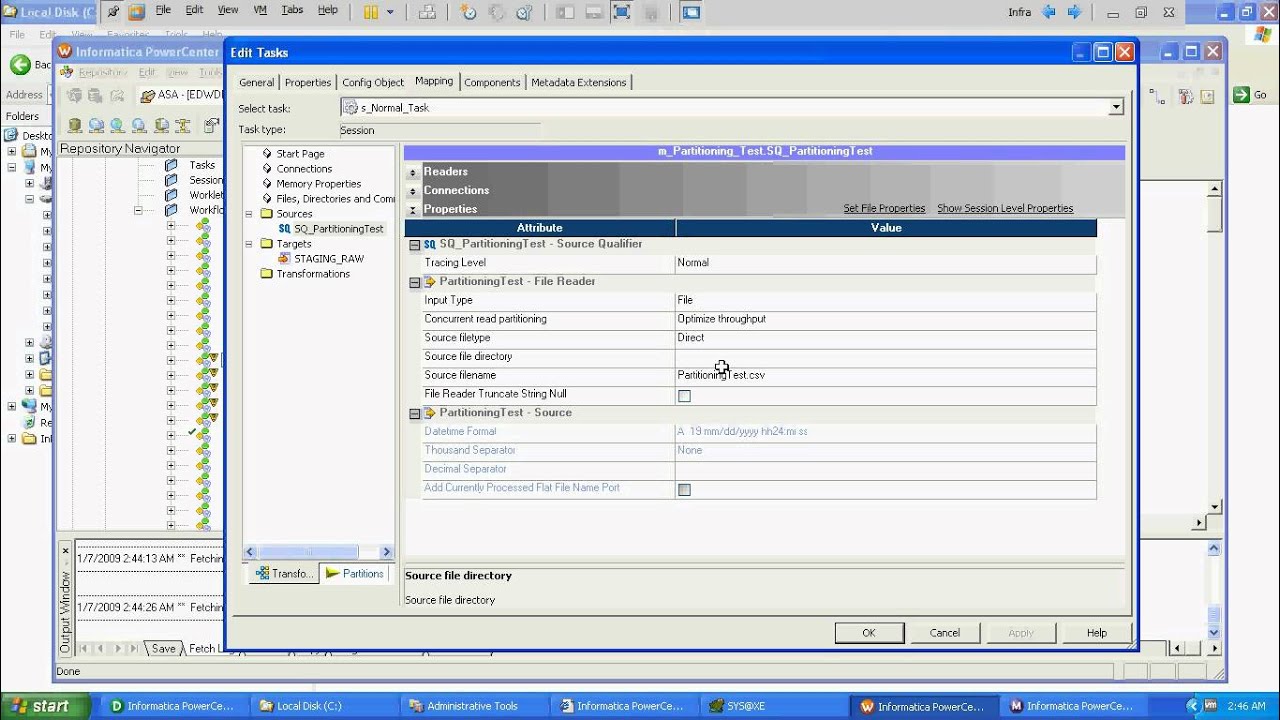Click the VM pause icon

[x=371, y=12]
